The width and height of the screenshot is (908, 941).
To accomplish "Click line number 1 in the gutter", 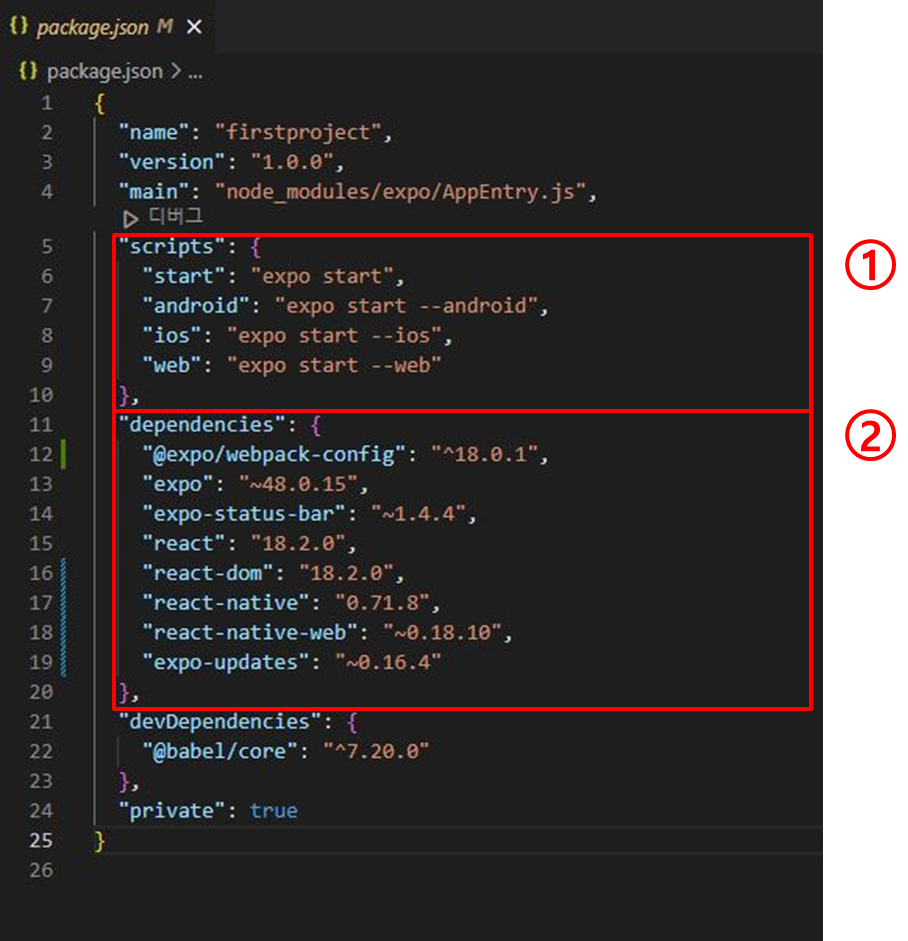I will pyautogui.click(x=47, y=103).
